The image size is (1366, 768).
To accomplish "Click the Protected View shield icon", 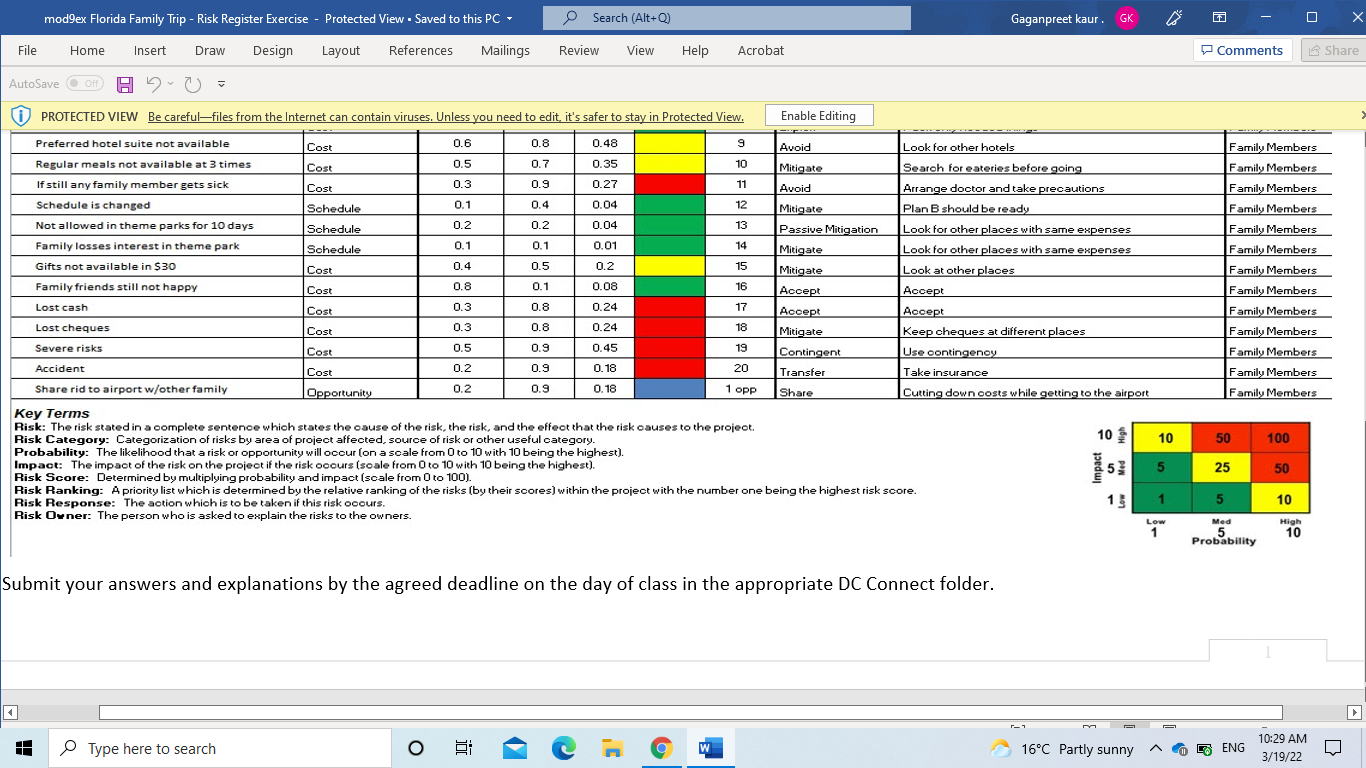I will click(x=21, y=116).
